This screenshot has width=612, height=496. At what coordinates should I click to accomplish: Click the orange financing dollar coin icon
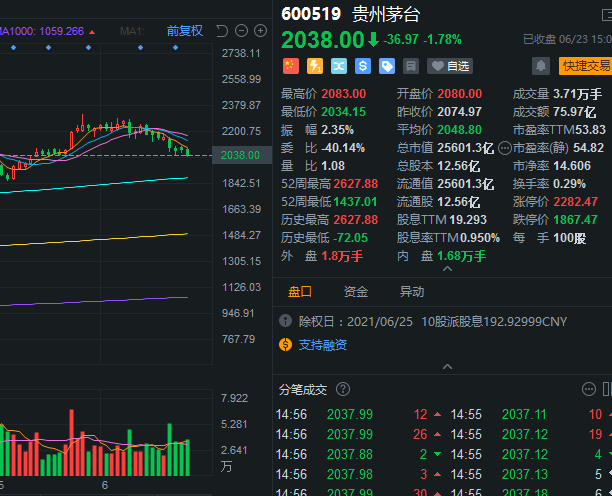tap(285, 345)
